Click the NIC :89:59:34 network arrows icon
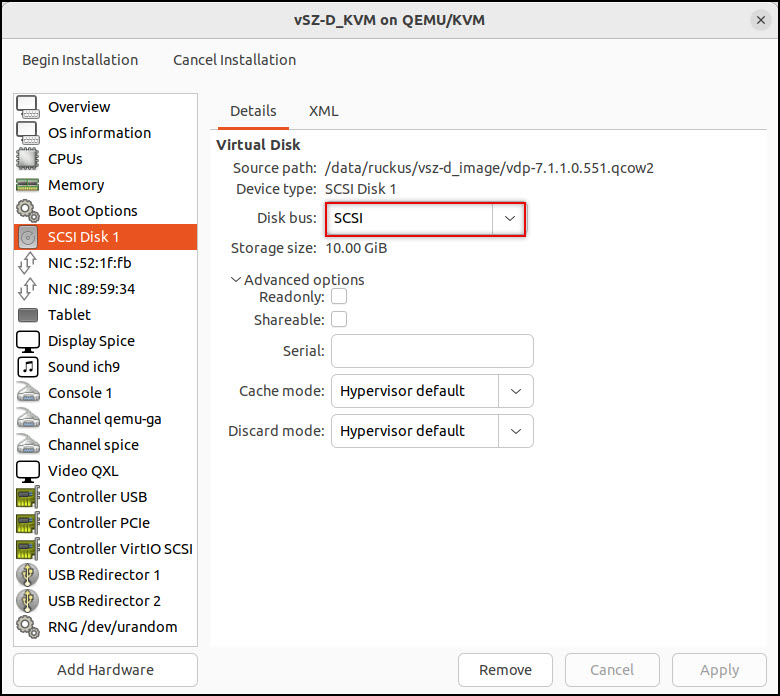This screenshot has height=696, width=780. 28,289
